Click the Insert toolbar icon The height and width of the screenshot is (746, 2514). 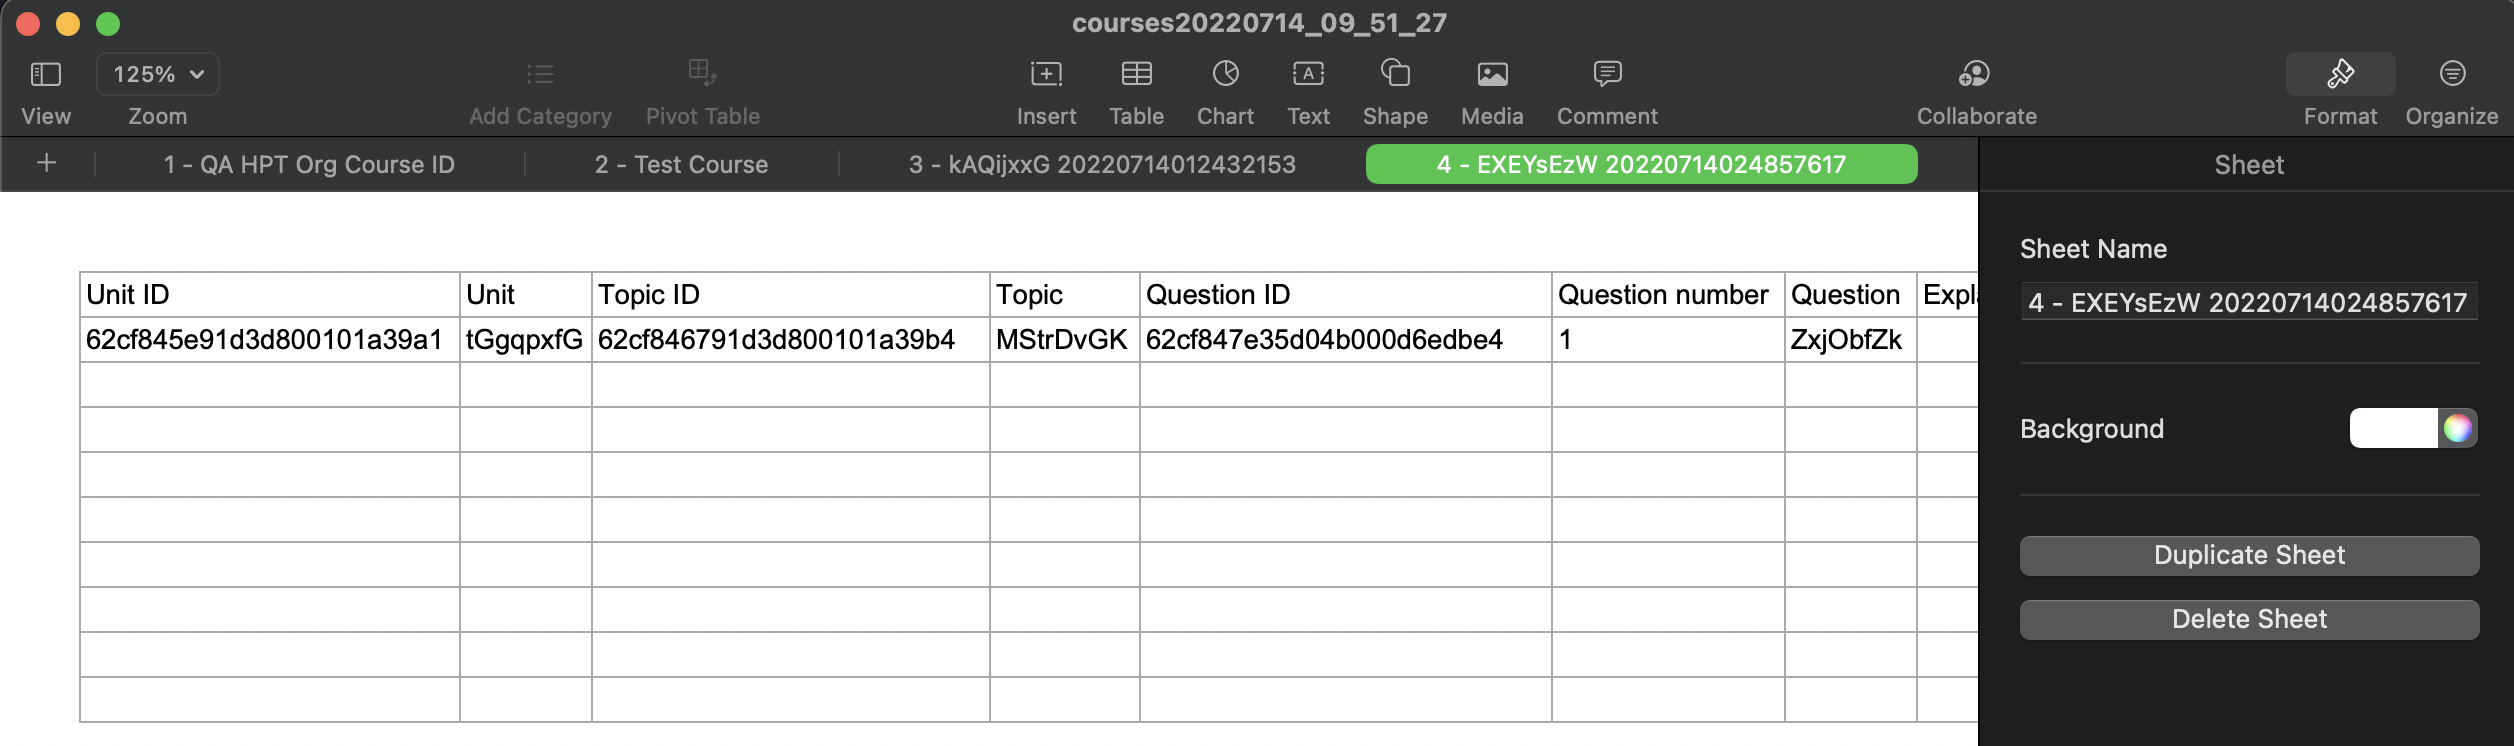click(1046, 74)
